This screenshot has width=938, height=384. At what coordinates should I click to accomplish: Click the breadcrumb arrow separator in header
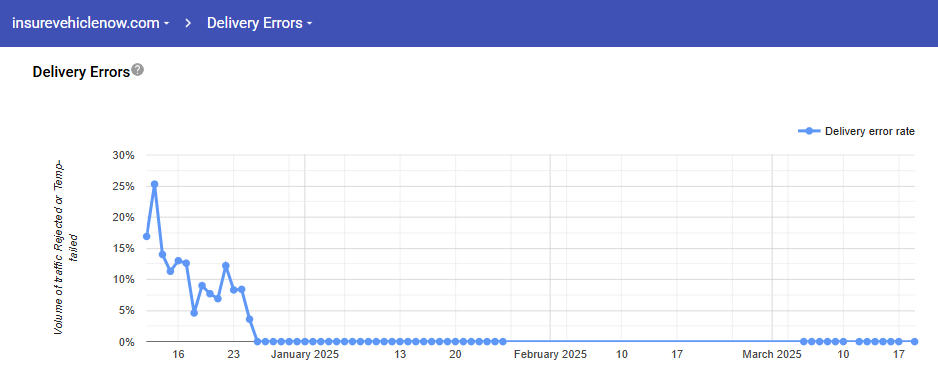pyautogui.click(x=188, y=23)
